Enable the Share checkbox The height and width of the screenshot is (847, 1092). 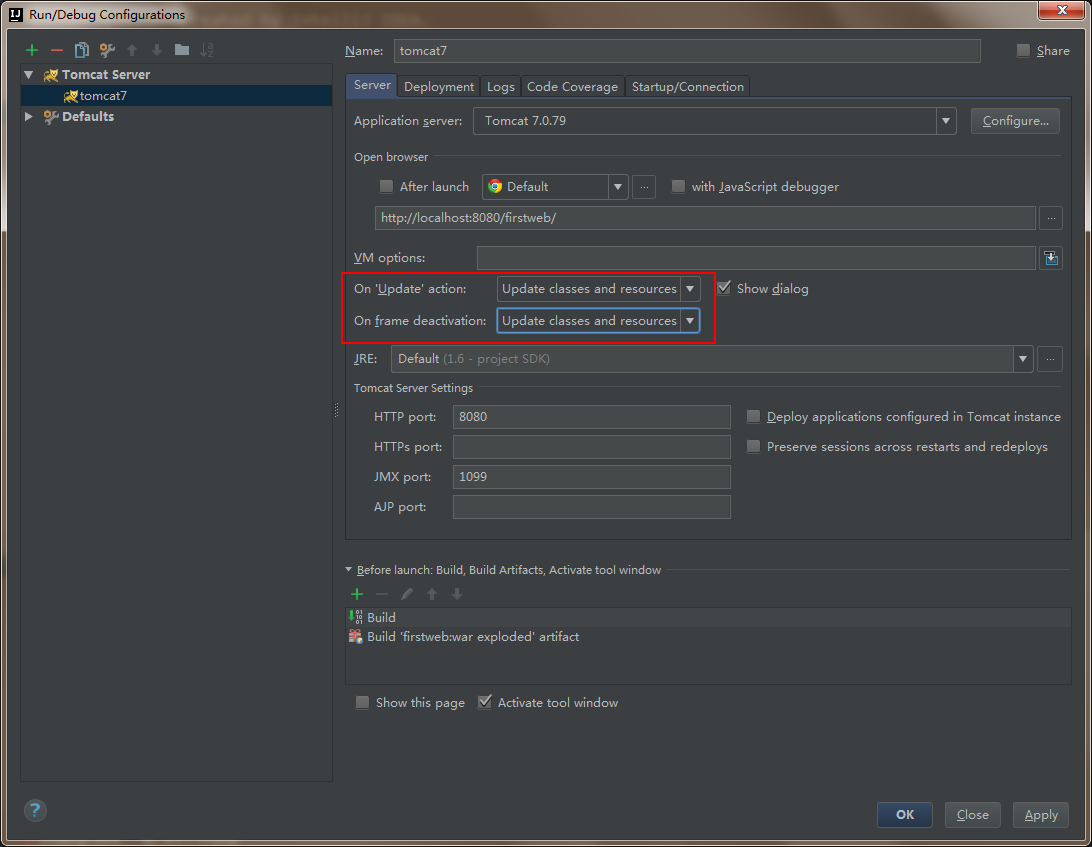coord(1023,51)
